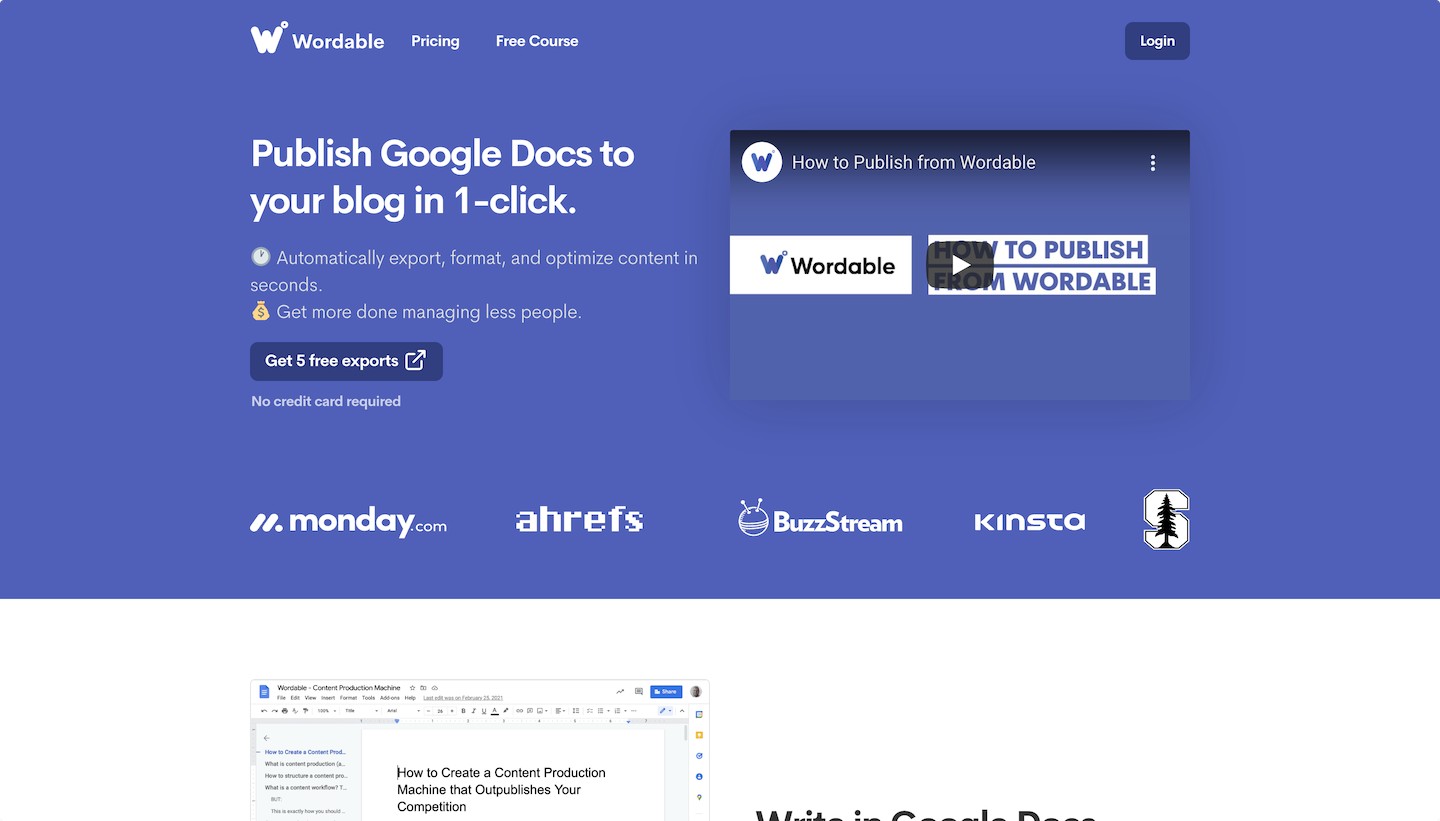
Task: Click the line spacing icon in Docs toolbar
Action: point(576,711)
